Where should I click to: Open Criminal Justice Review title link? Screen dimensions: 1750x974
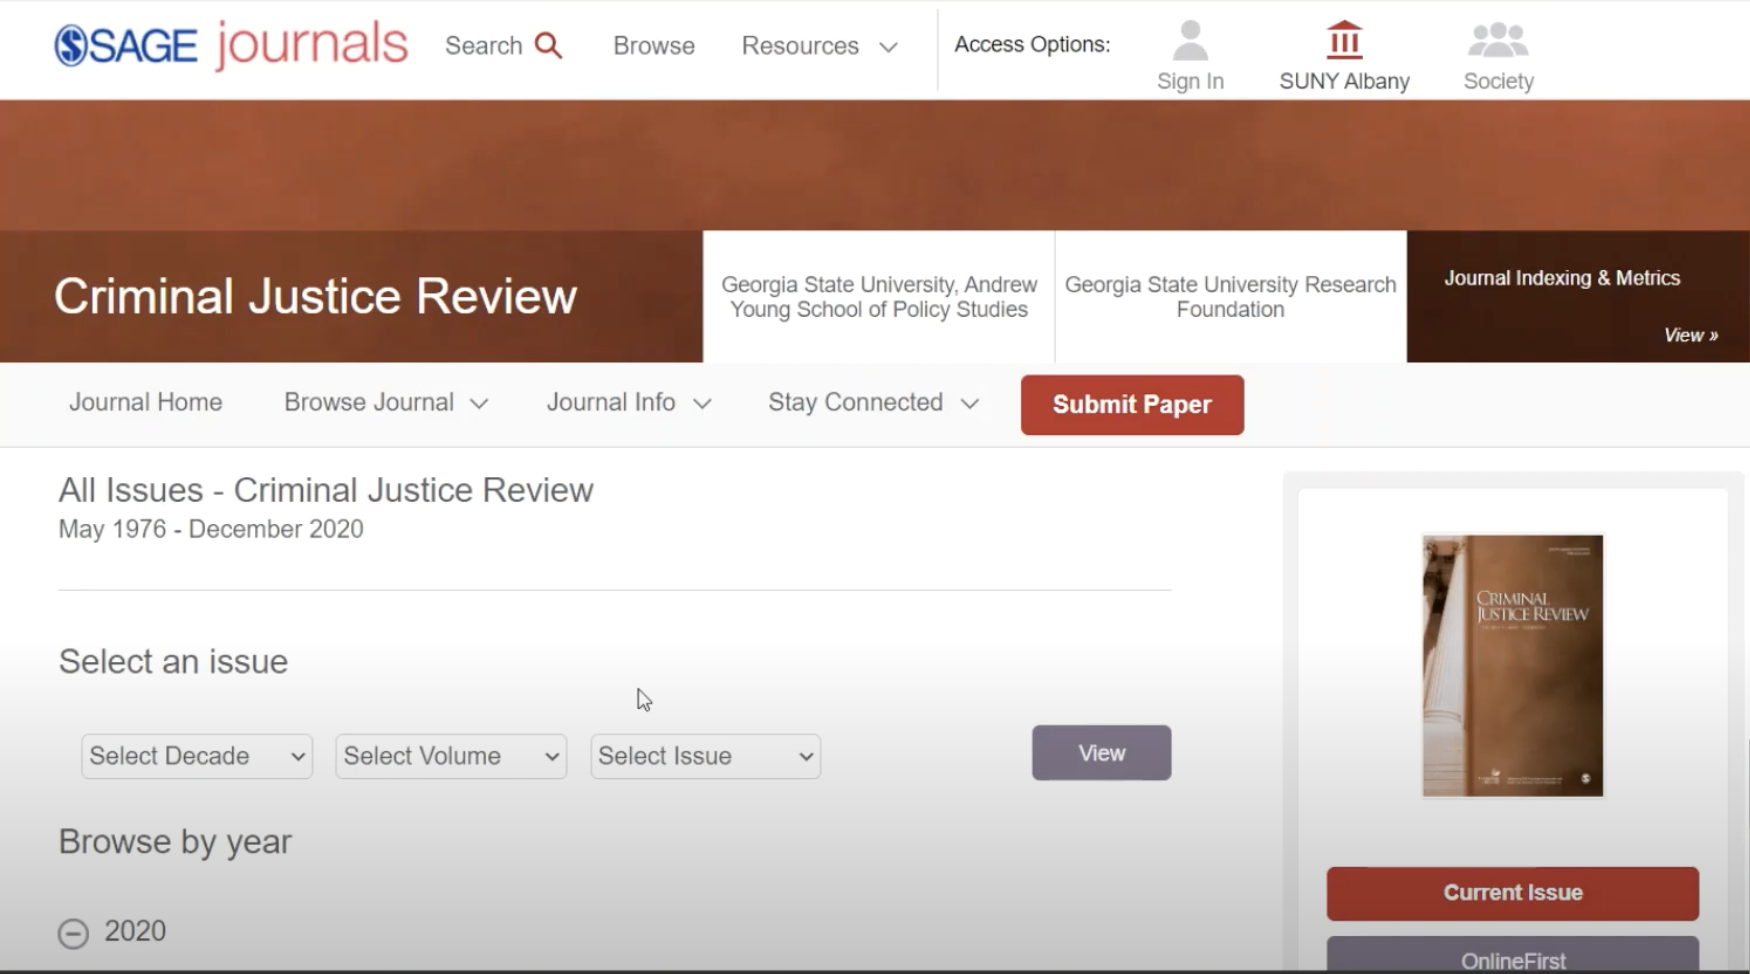[315, 296]
